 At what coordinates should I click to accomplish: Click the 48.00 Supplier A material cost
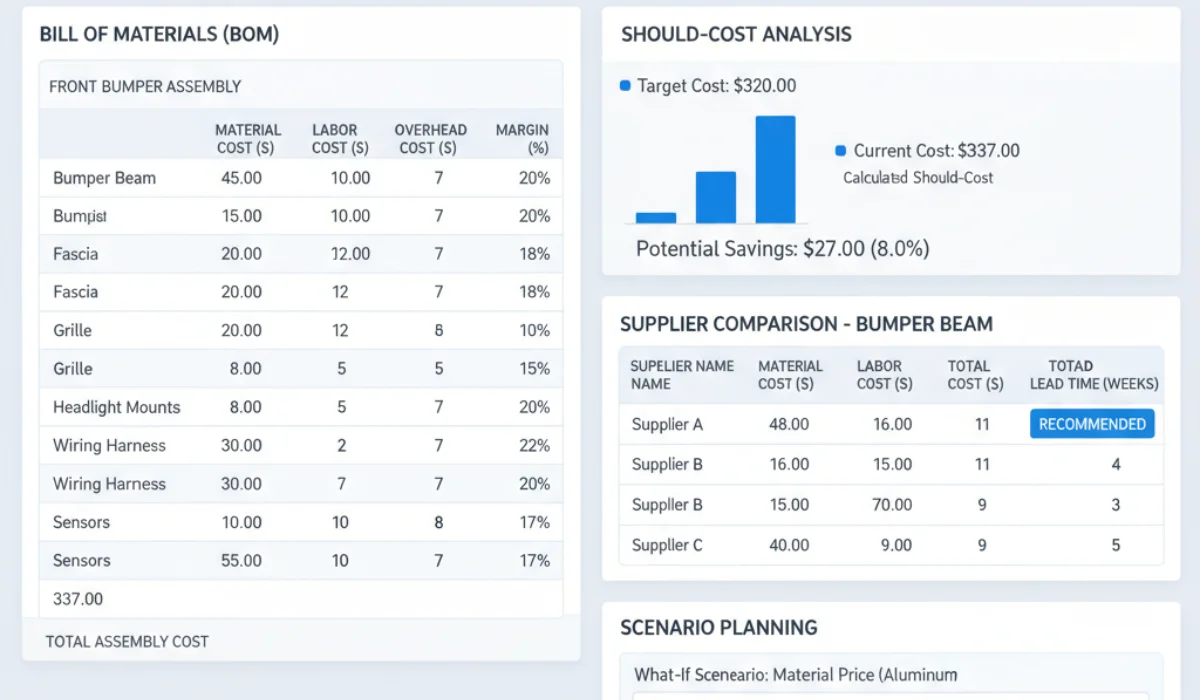tap(789, 424)
